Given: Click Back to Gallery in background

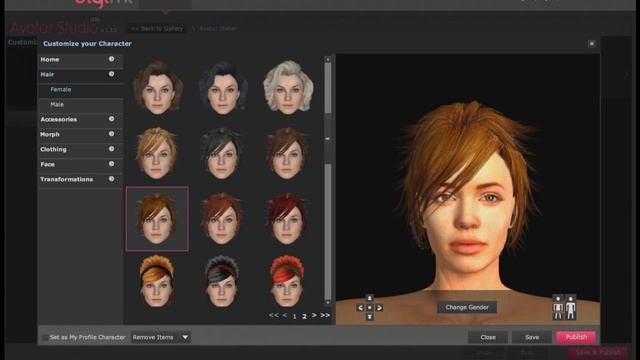Looking at the screenshot, I should [x=157, y=29].
